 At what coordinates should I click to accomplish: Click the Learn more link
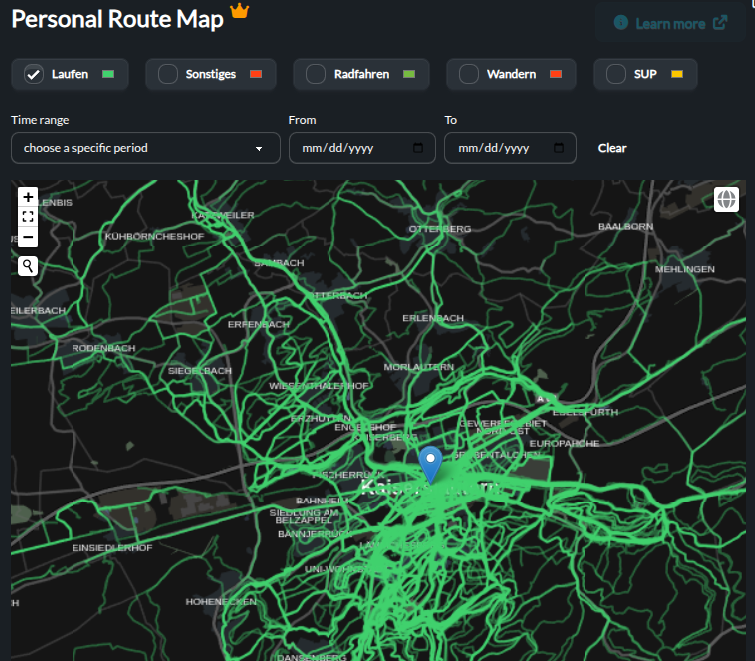(670, 23)
